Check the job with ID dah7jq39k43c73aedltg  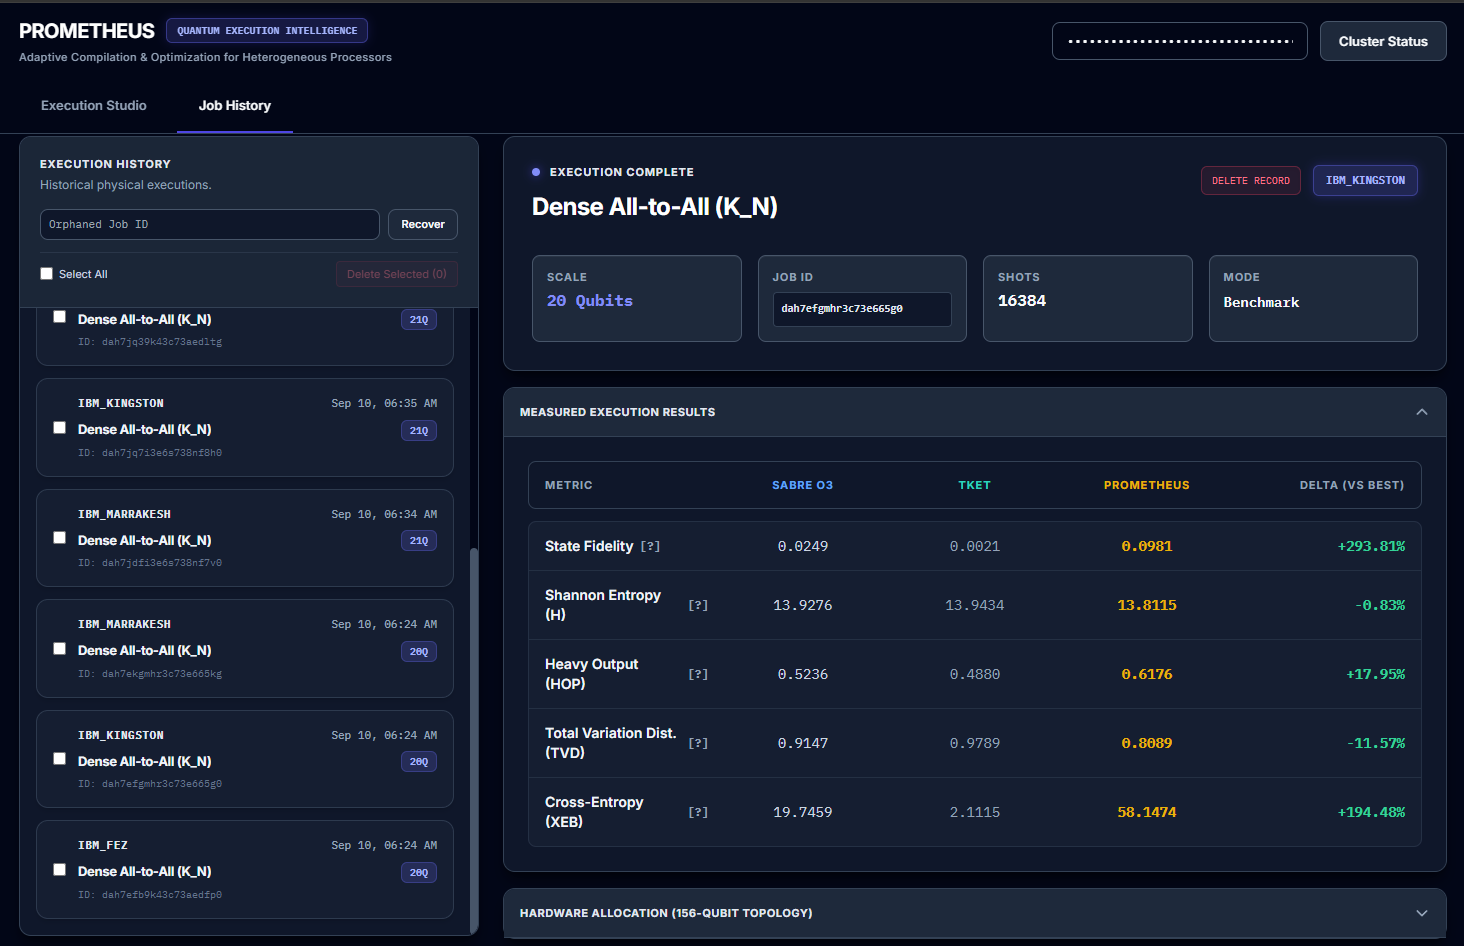(x=60, y=317)
